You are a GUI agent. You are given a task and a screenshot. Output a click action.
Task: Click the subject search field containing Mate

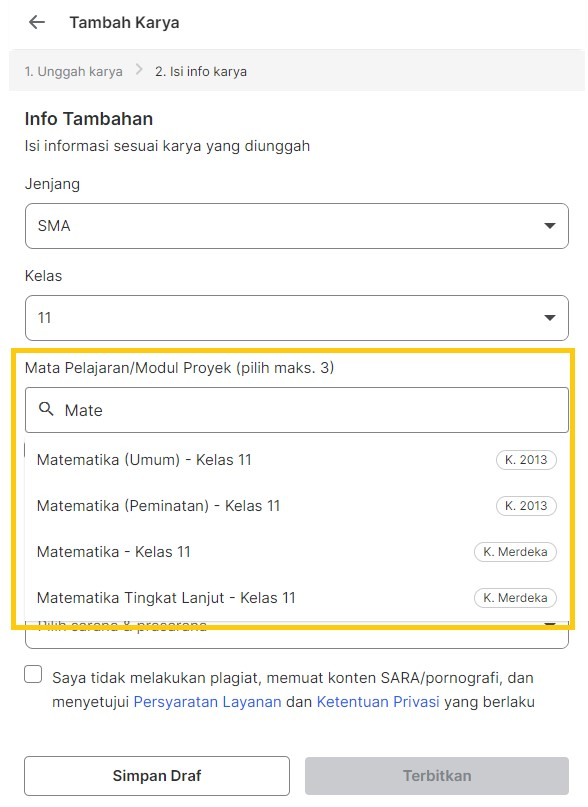[297, 410]
